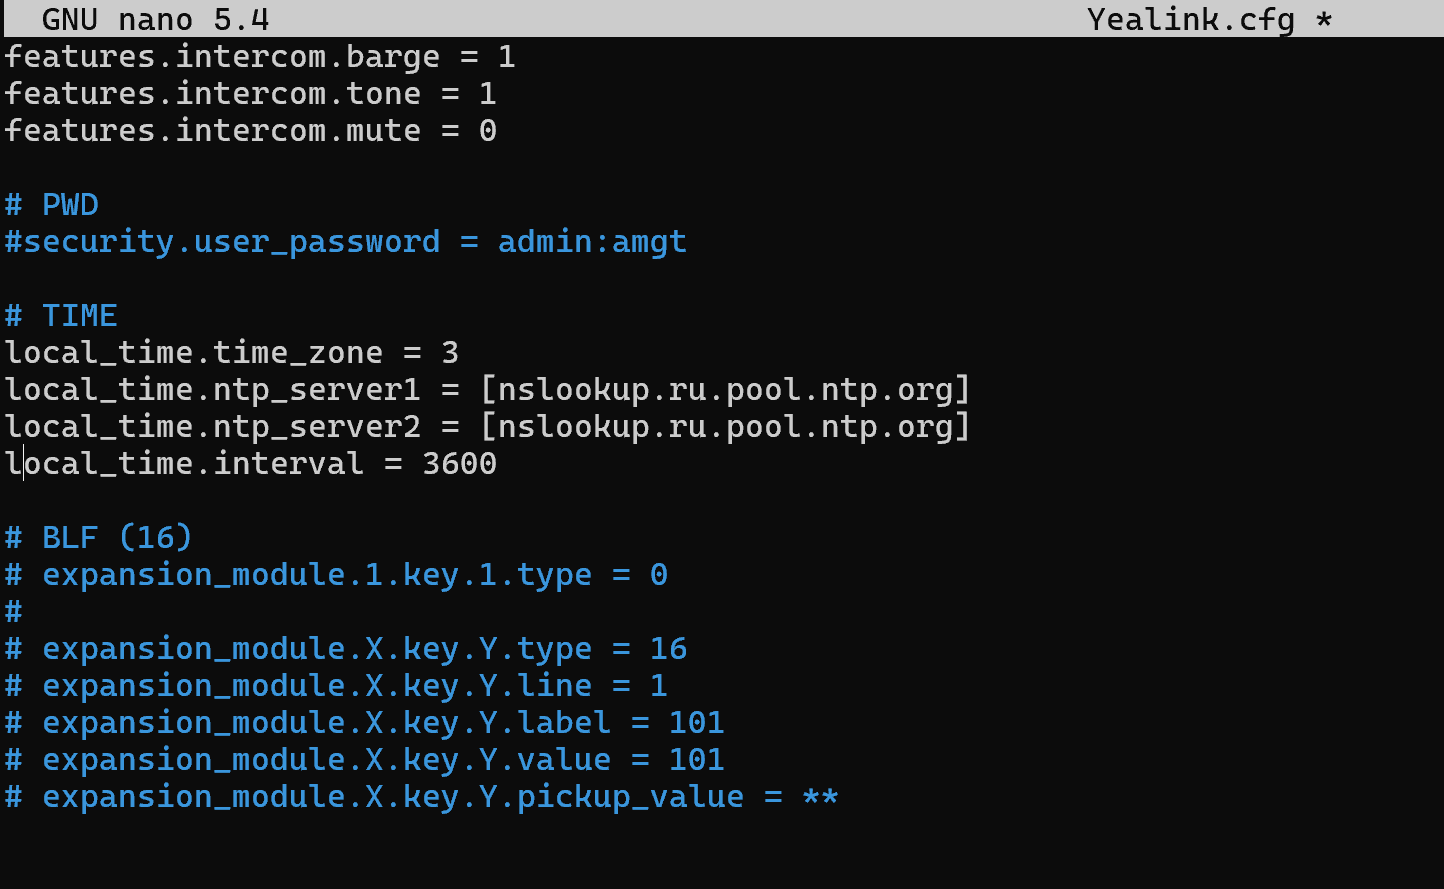Click the # PWD comment heading
The image size is (1444, 889).
(52, 205)
